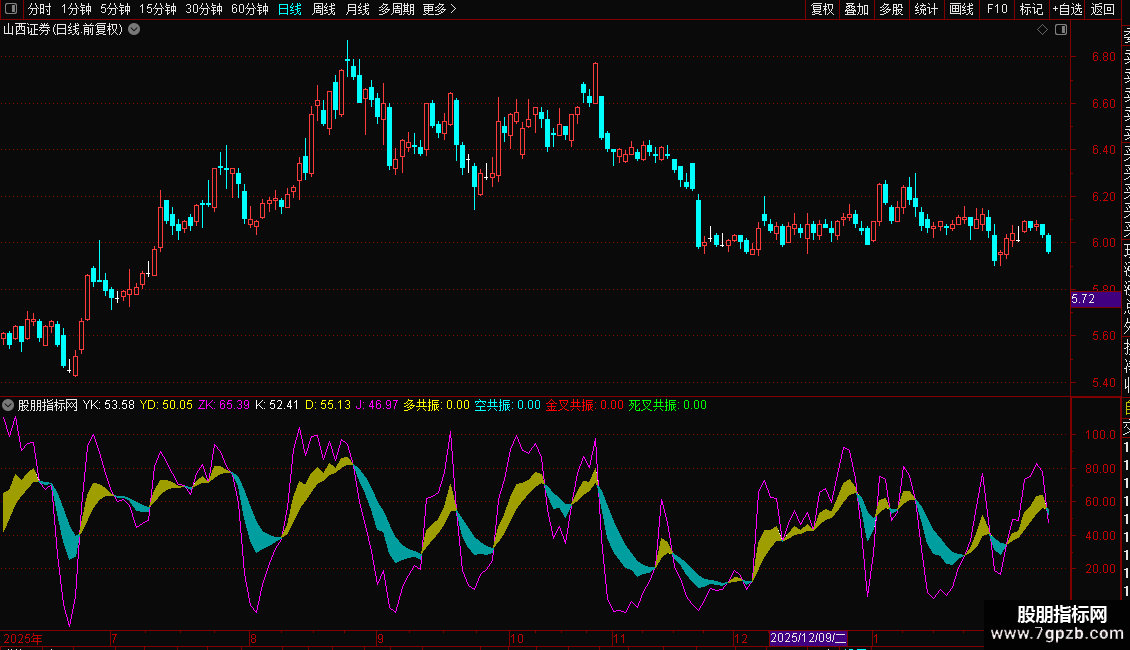The image size is (1130, 650).
Task: Open F10 company information
Action: [x=997, y=9]
